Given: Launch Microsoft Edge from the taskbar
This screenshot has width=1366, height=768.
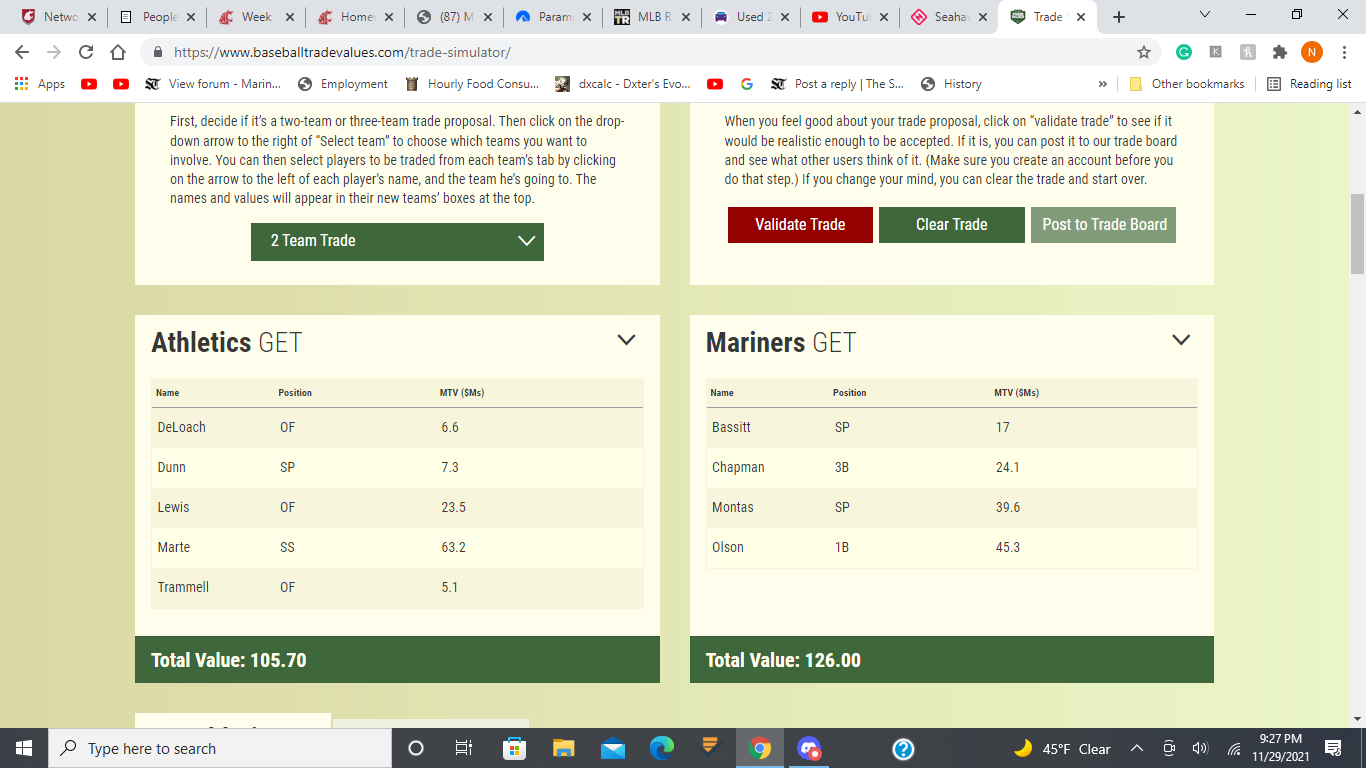Looking at the screenshot, I should click(662, 748).
